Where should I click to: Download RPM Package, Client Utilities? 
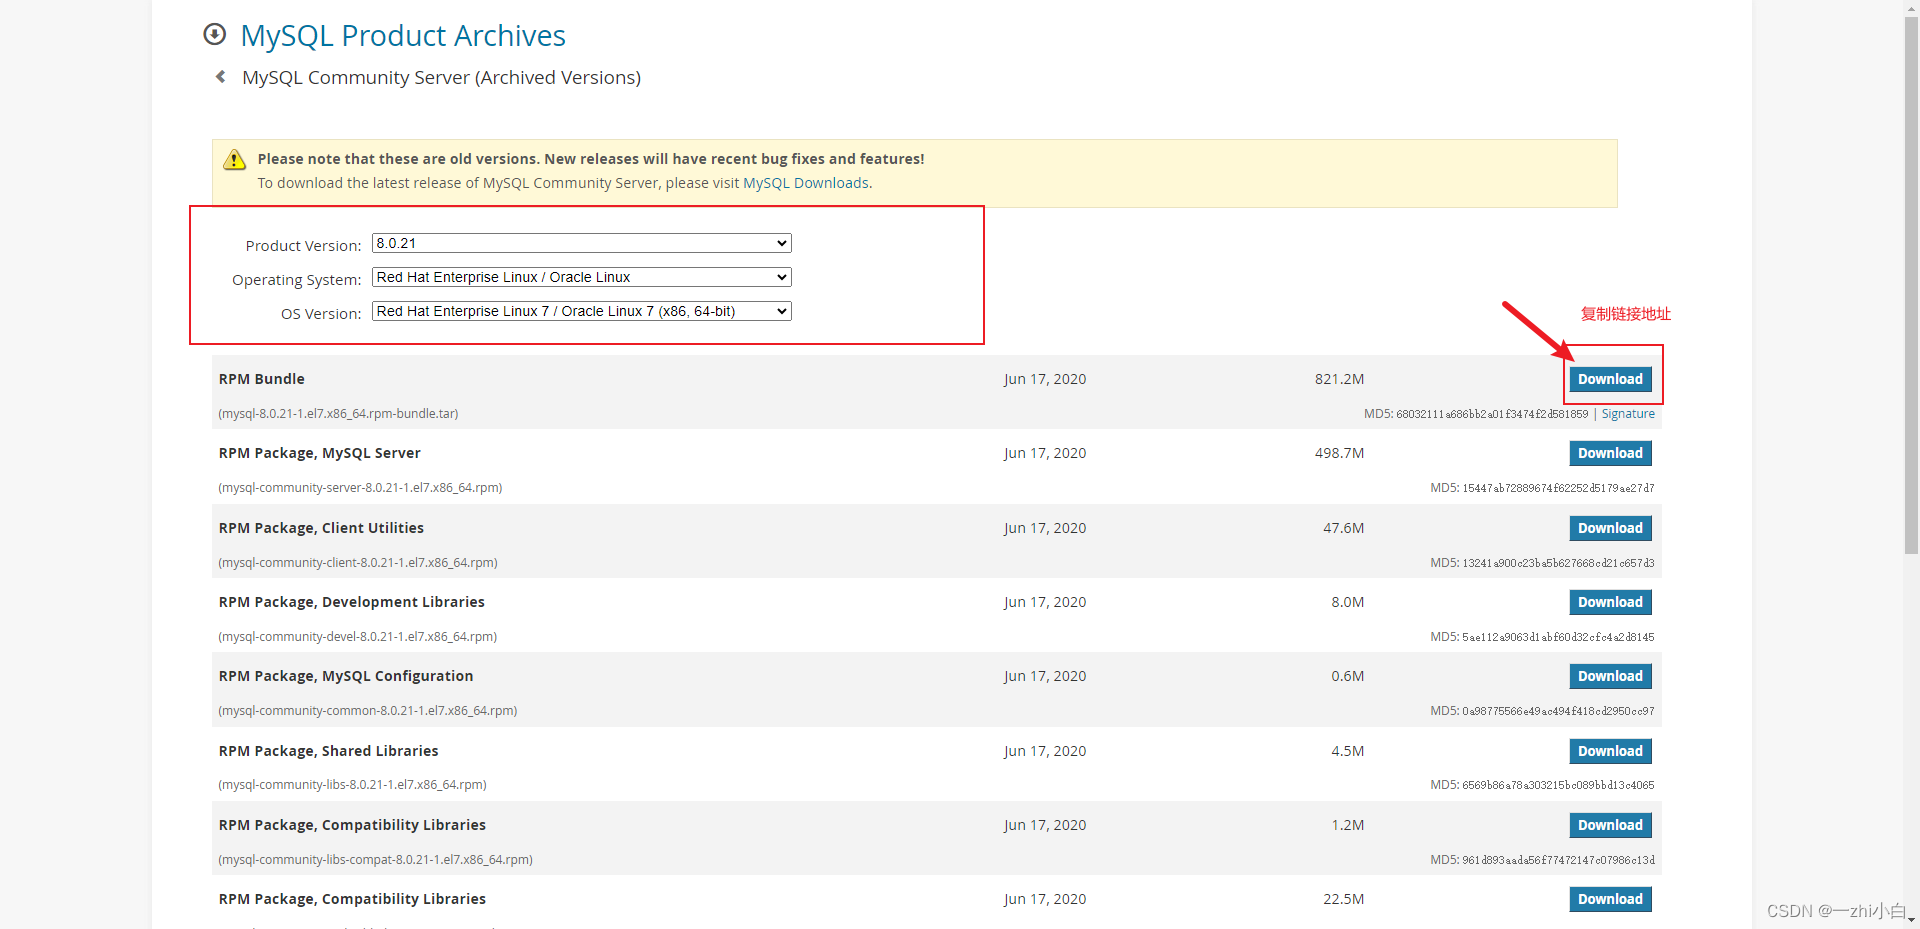1610,528
